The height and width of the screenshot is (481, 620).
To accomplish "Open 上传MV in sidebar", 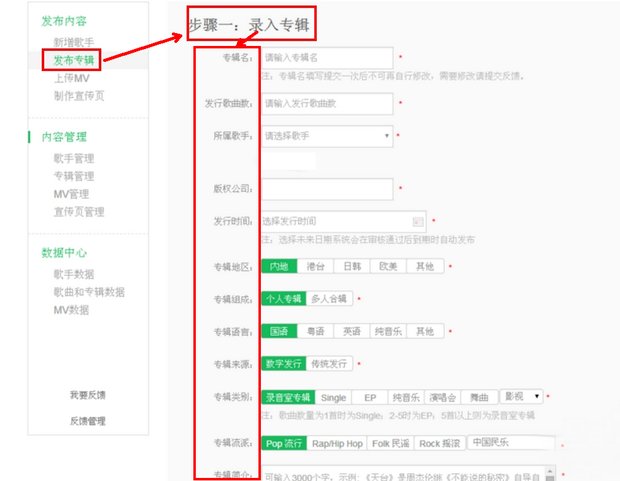I will coord(72,78).
